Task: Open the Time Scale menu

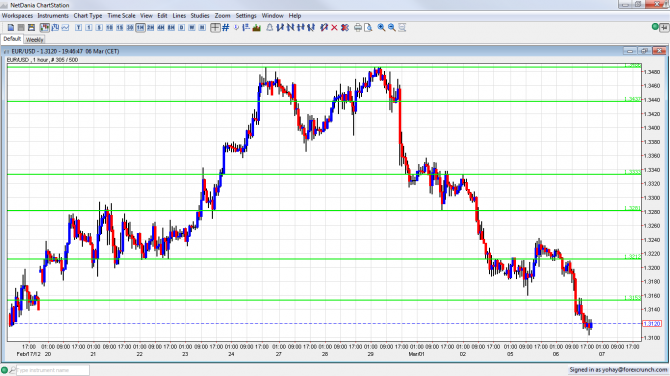Action: tap(121, 16)
